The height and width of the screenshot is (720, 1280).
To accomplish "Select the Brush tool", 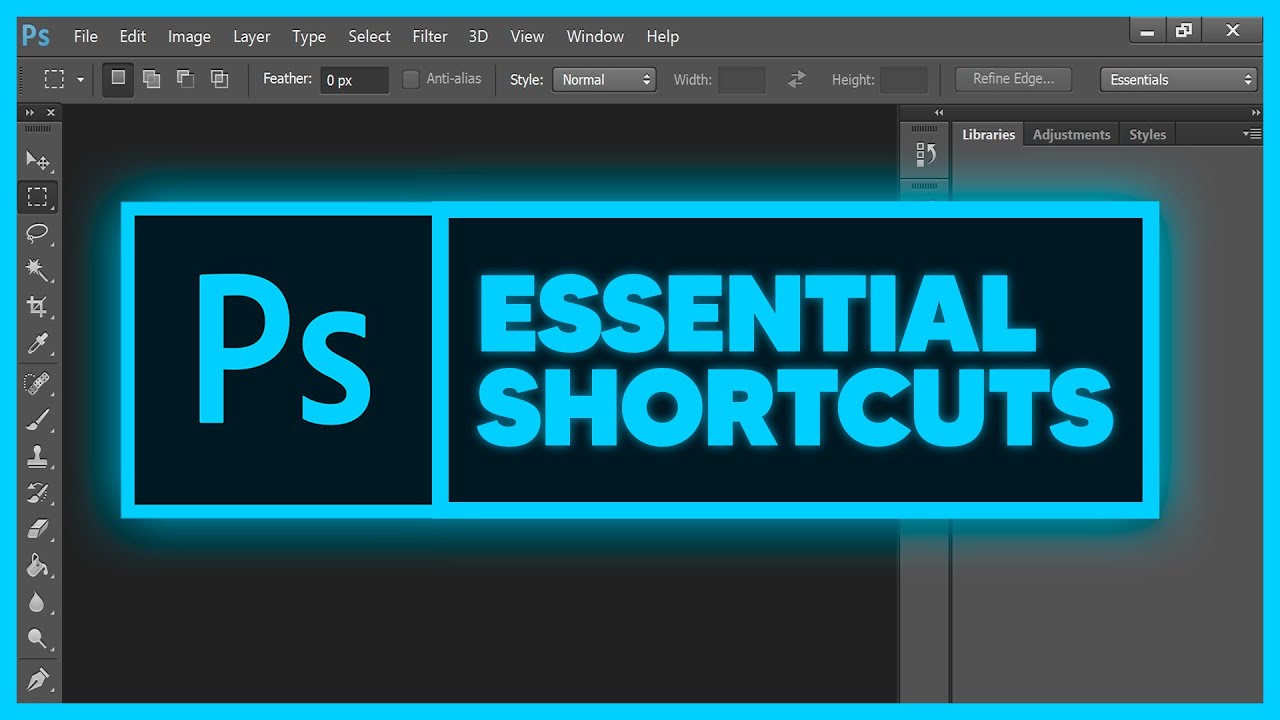I will [37, 420].
